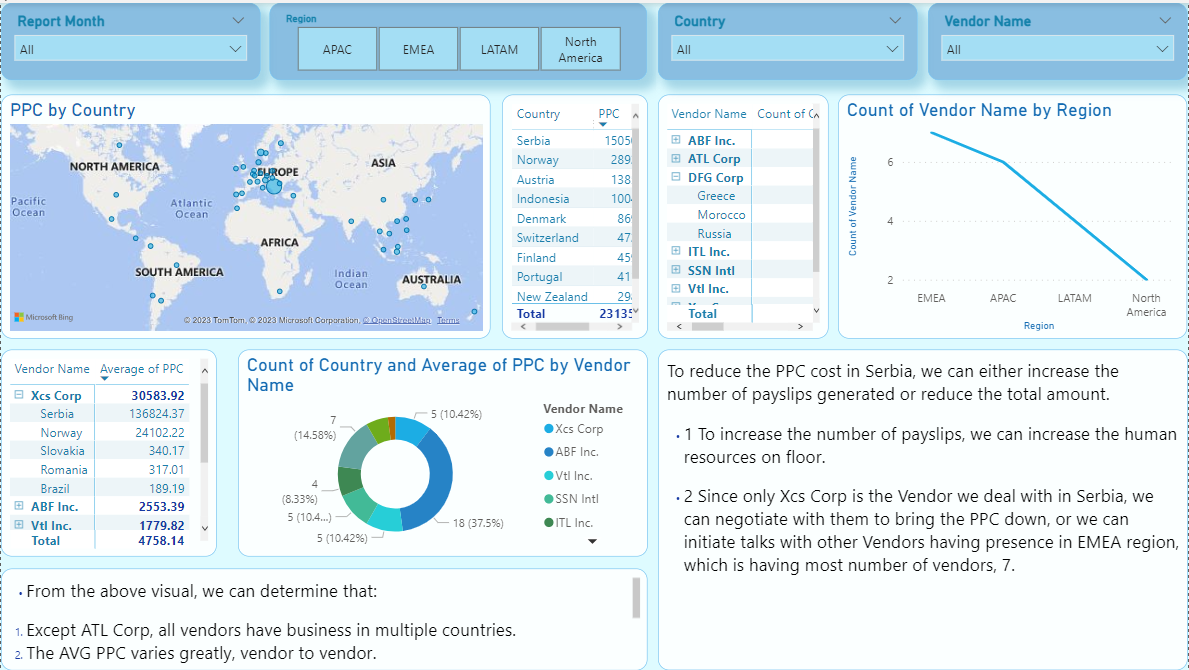Image resolution: width=1189 pixels, height=670 pixels.
Task: Expand Vtl Inc. in Average of PPC matrix
Action: click(x=20, y=525)
